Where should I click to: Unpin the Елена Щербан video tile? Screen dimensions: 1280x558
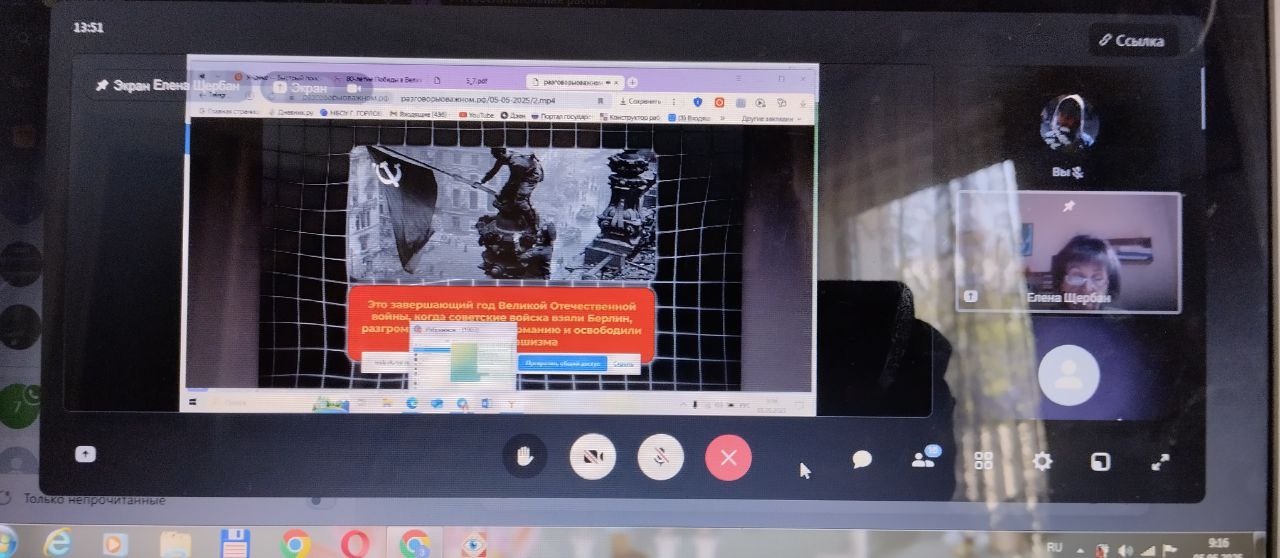1068,206
